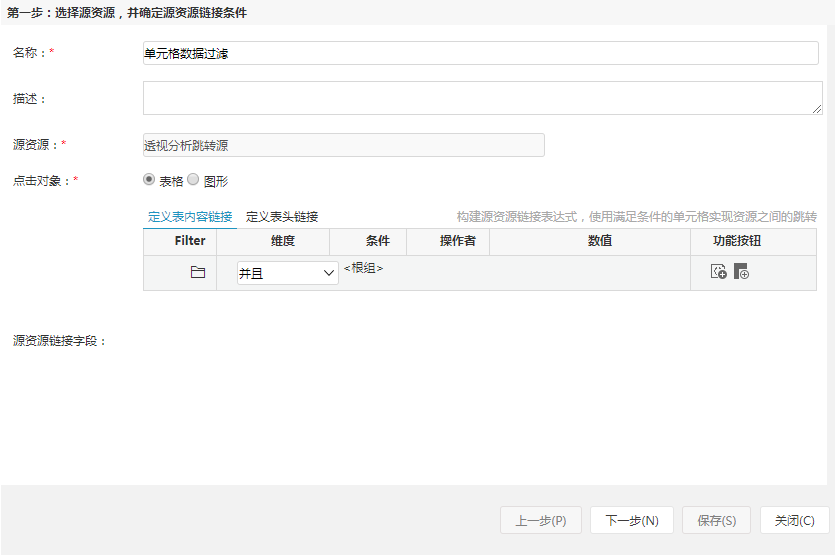Click the 点击对象 label
The height and width of the screenshot is (555, 835).
tap(41, 181)
